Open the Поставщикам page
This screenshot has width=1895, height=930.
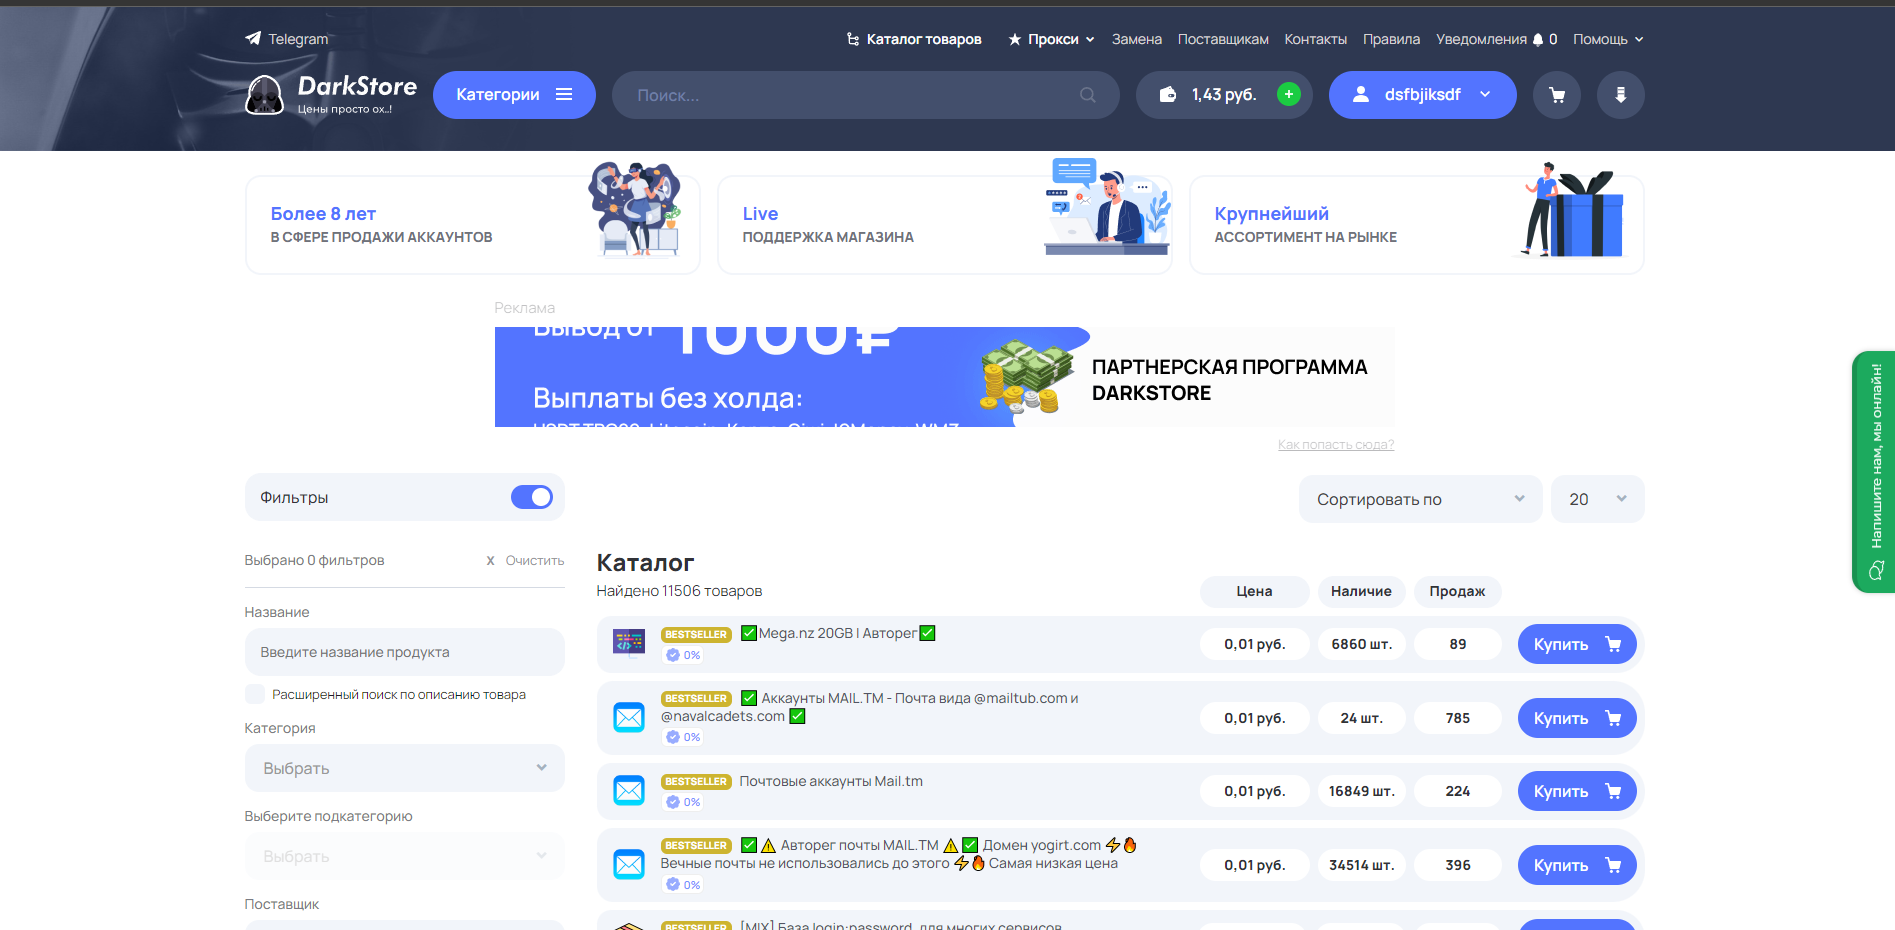coord(1223,40)
